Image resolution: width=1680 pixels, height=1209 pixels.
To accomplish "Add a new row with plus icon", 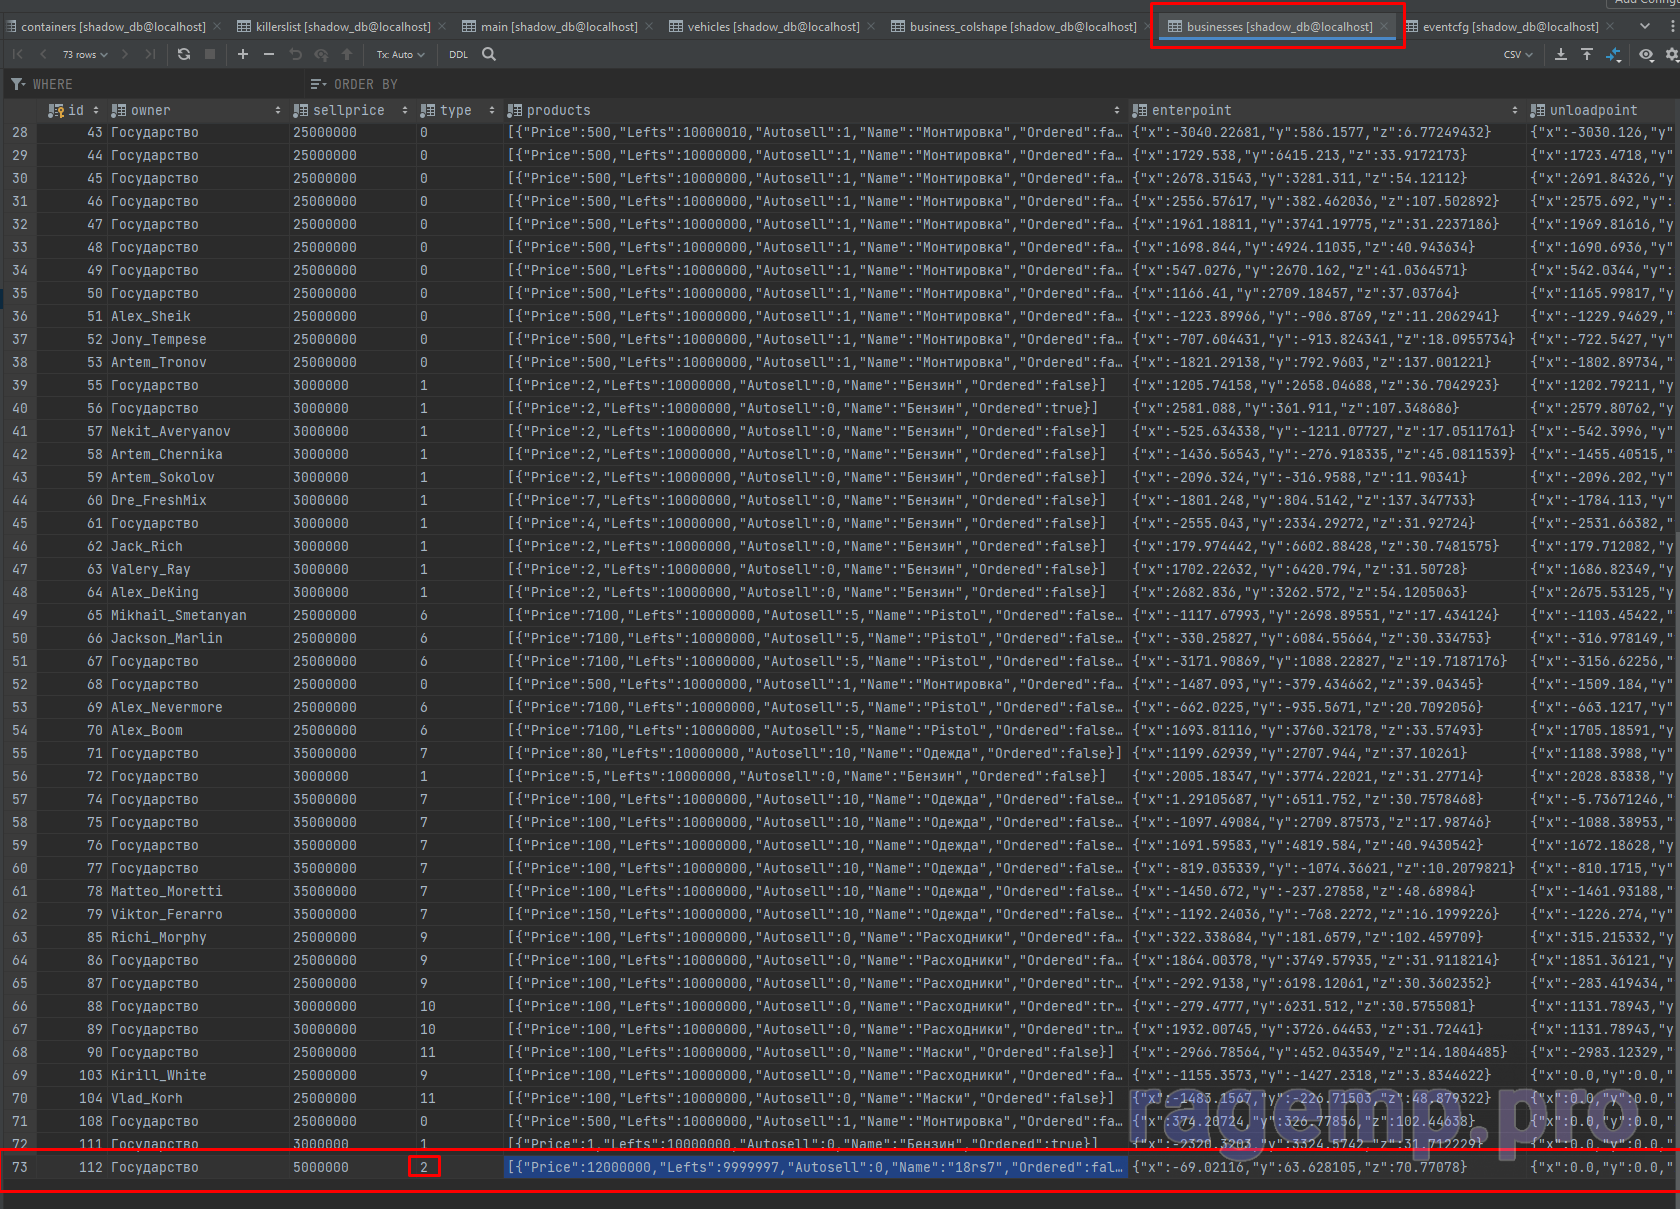I will pyautogui.click(x=243, y=54).
